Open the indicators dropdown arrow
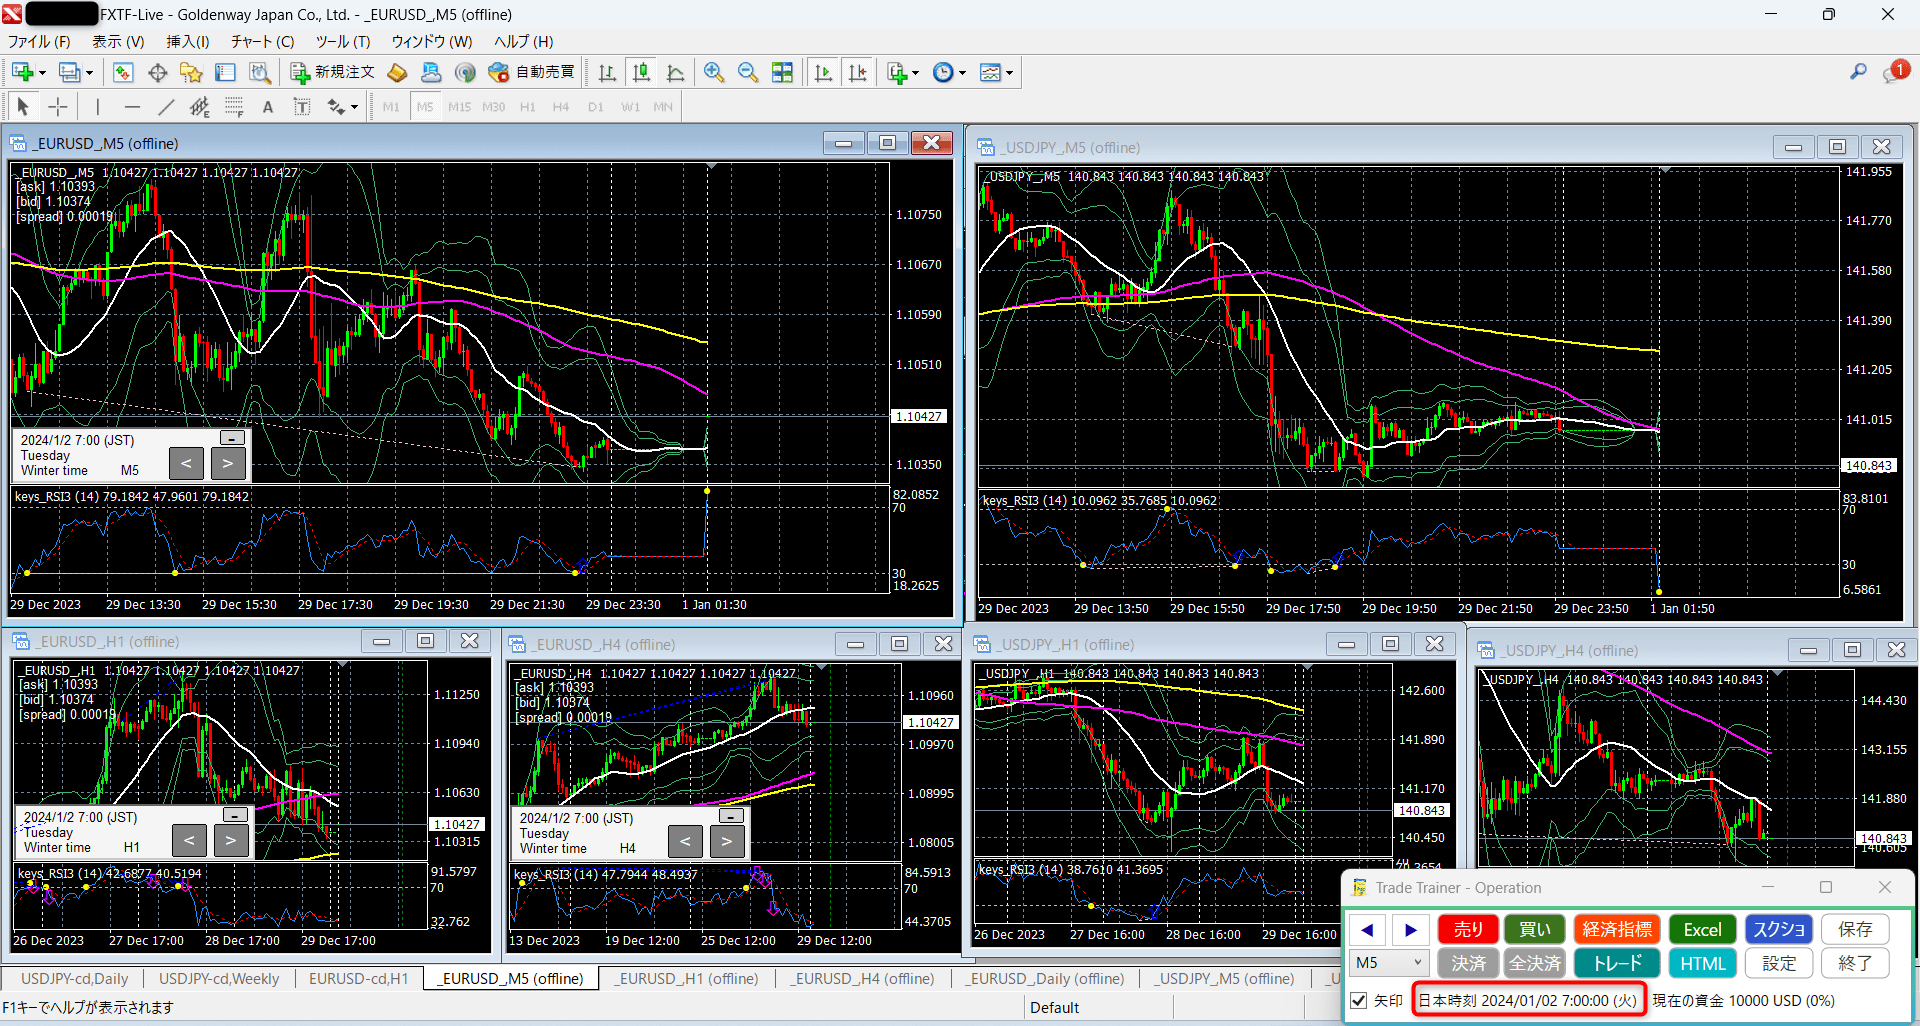 coord(913,72)
